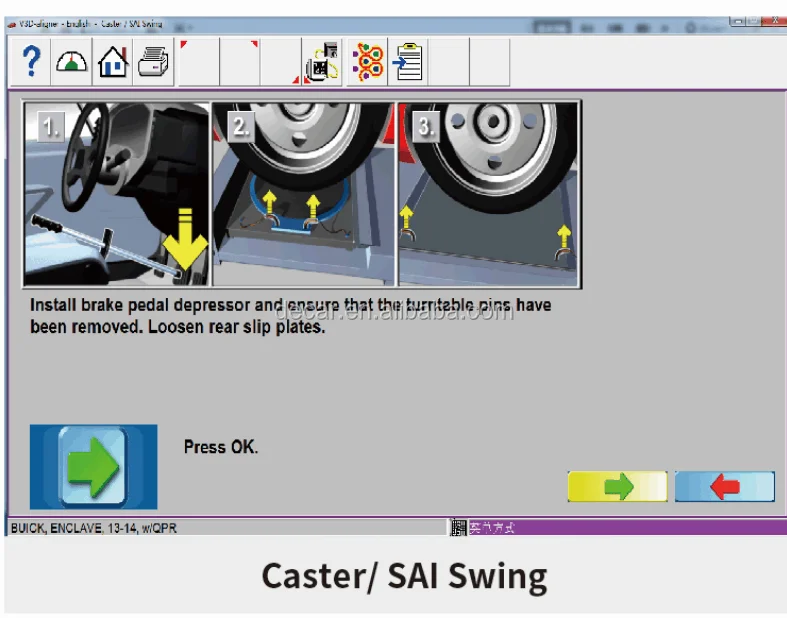Select step 1 brake pedal depressor image

(x=116, y=194)
